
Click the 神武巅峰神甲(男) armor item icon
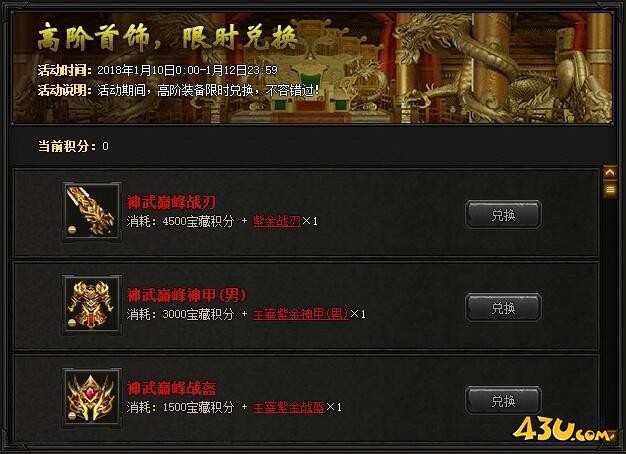click(91, 305)
